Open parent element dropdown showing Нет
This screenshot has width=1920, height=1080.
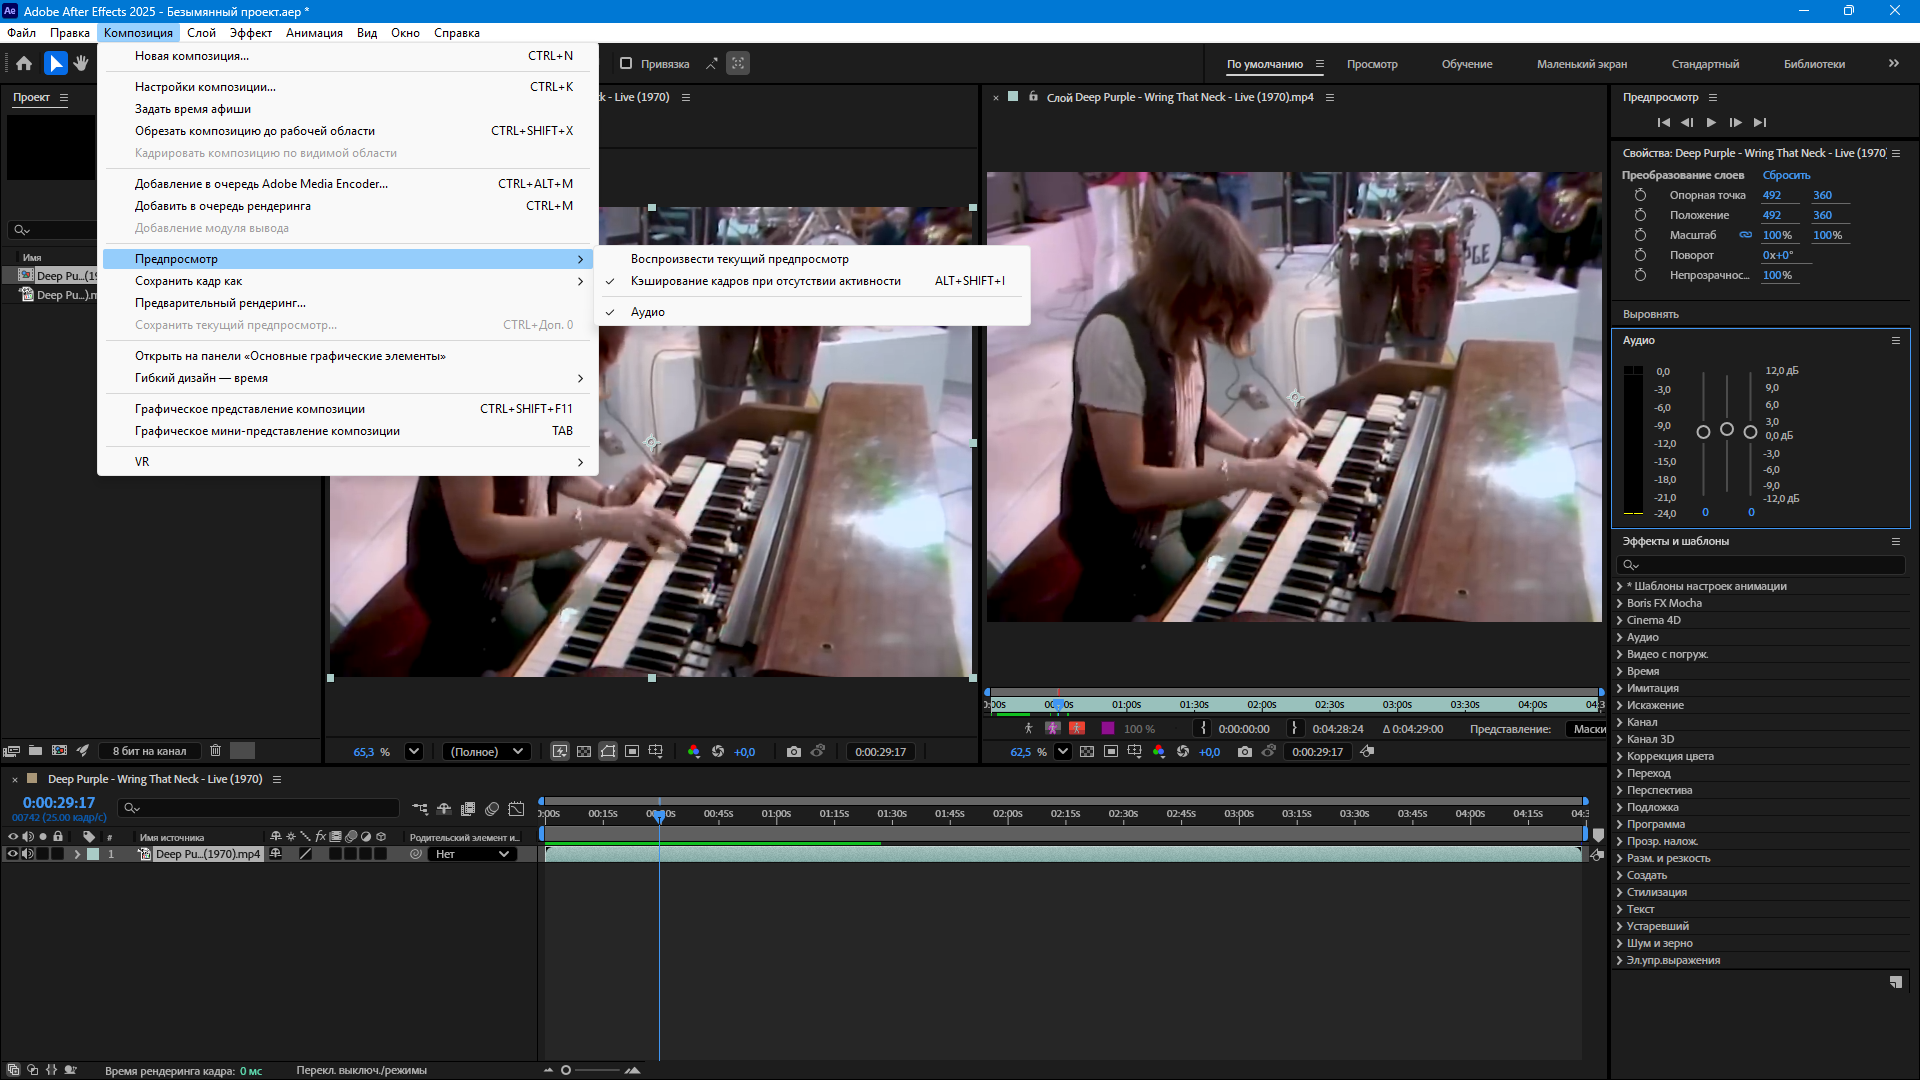(x=473, y=854)
